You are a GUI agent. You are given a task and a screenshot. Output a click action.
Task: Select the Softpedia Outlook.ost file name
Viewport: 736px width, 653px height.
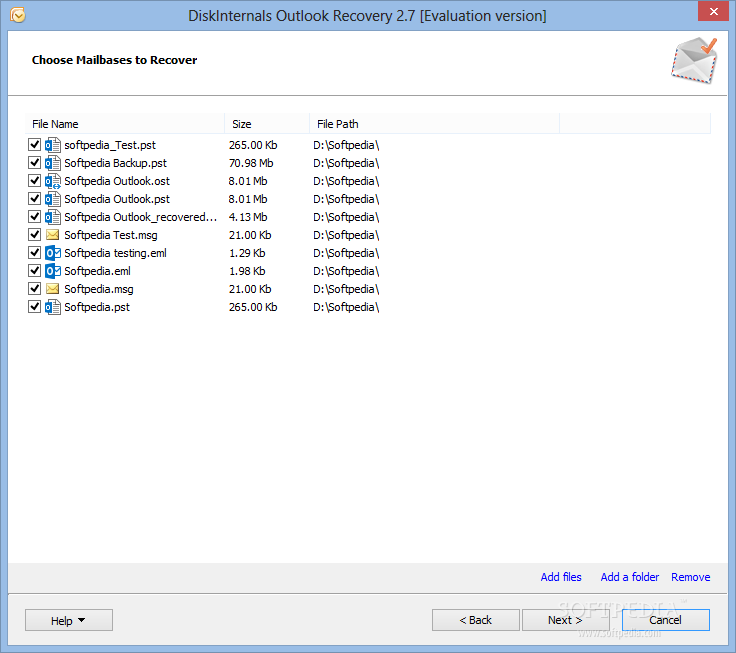[117, 181]
